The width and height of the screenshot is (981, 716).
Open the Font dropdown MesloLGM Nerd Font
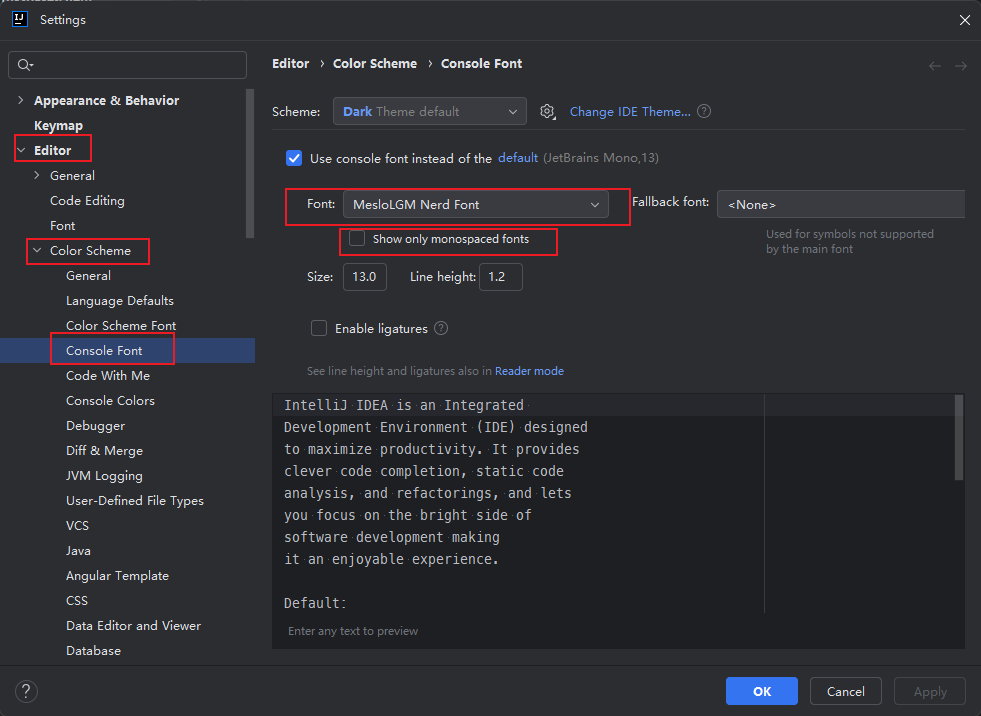[x=475, y=205]
